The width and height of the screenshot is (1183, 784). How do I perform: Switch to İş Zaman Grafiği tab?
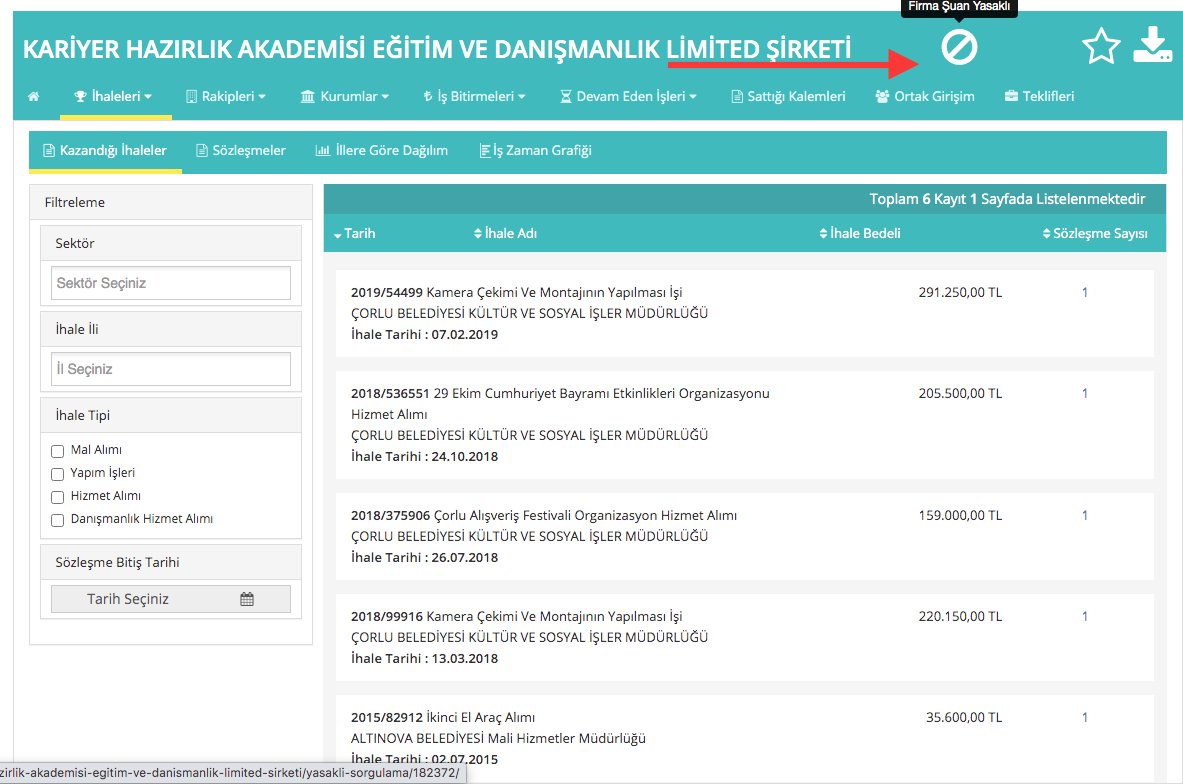[536, 151]
